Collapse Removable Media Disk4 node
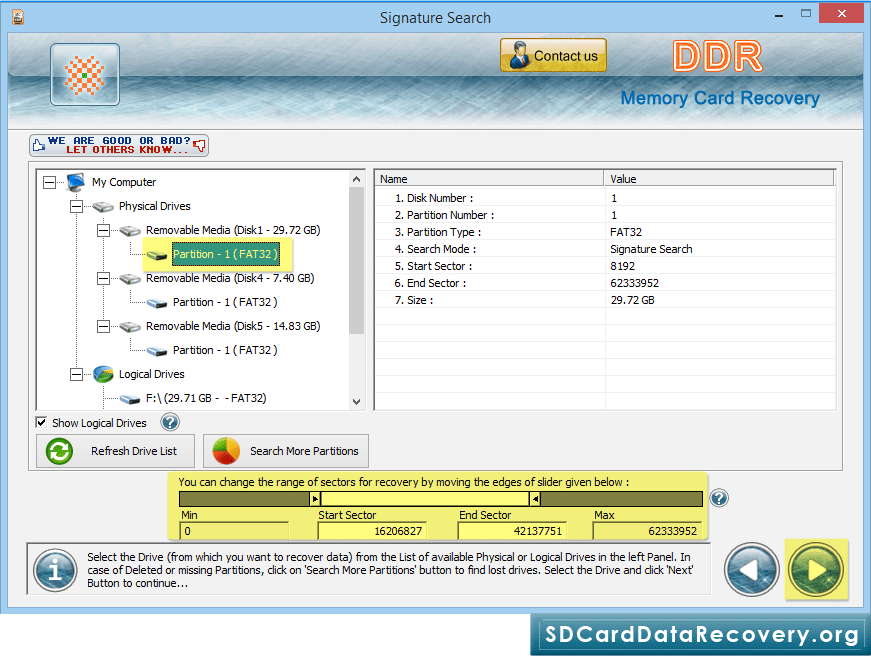This screenshot has height=656, width=871. (103, 278)
